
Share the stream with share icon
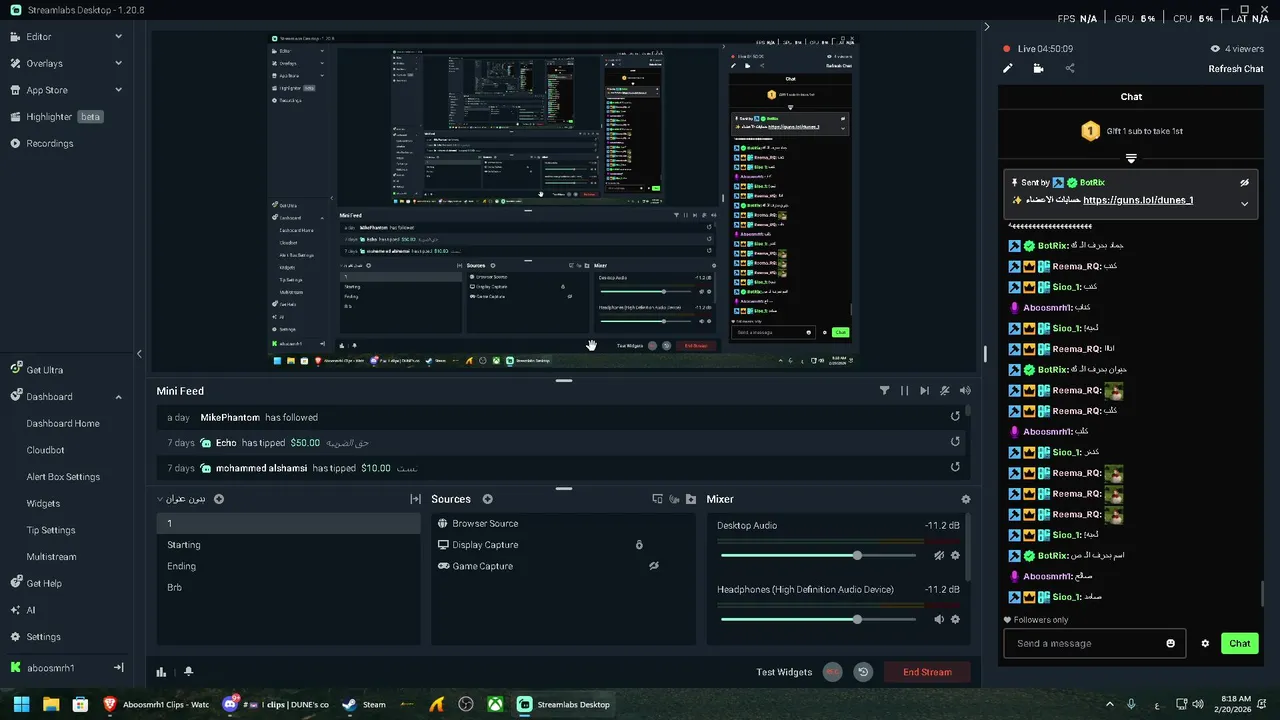(1070, 69)
